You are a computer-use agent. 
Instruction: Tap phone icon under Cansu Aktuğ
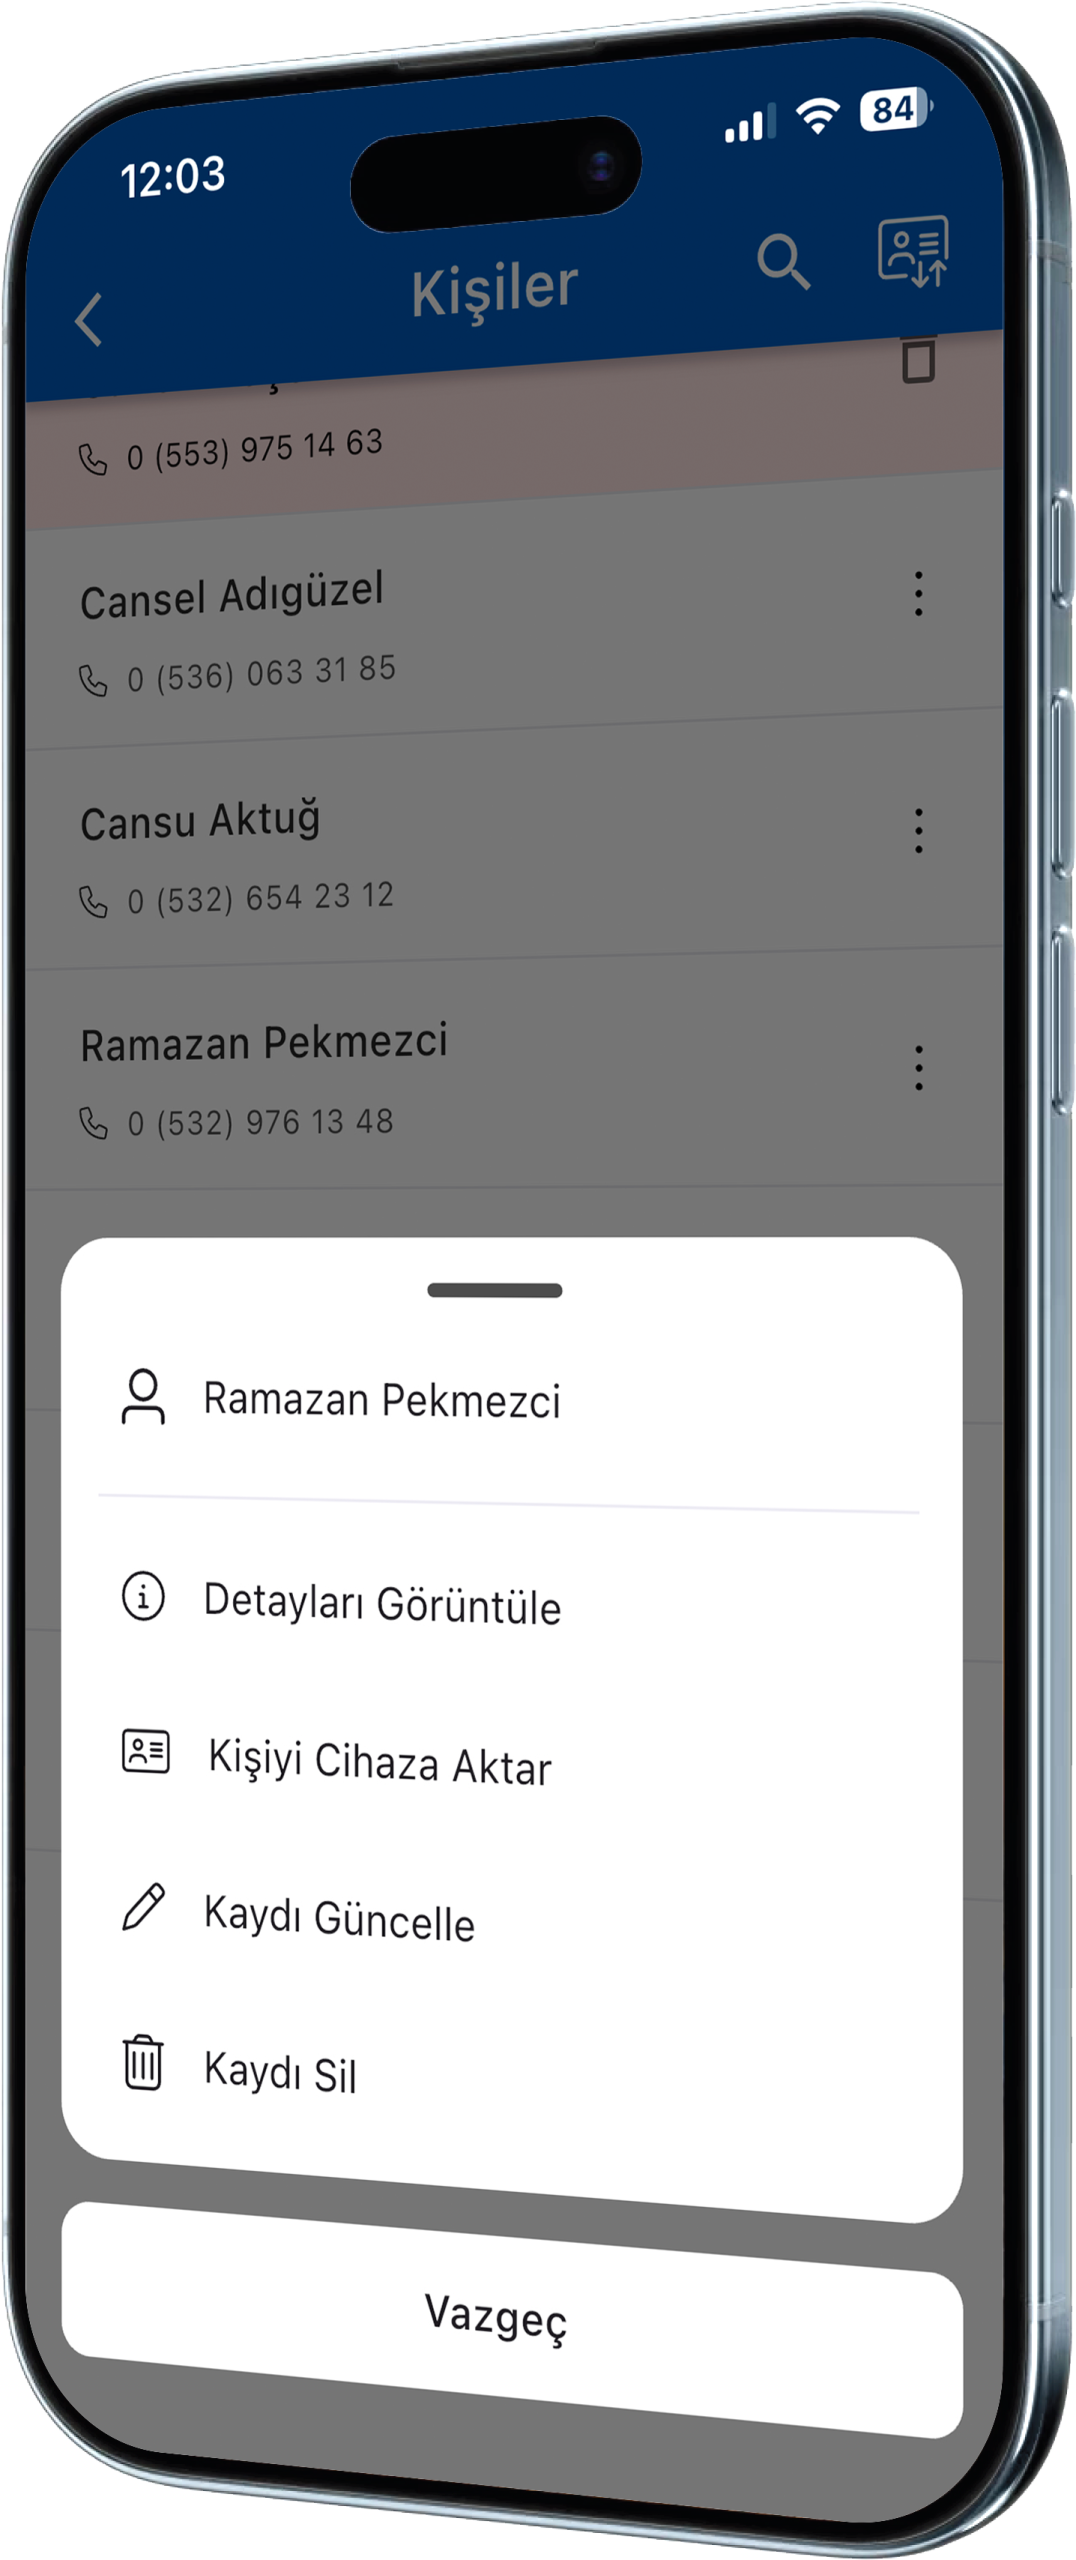tap(92, 902)
